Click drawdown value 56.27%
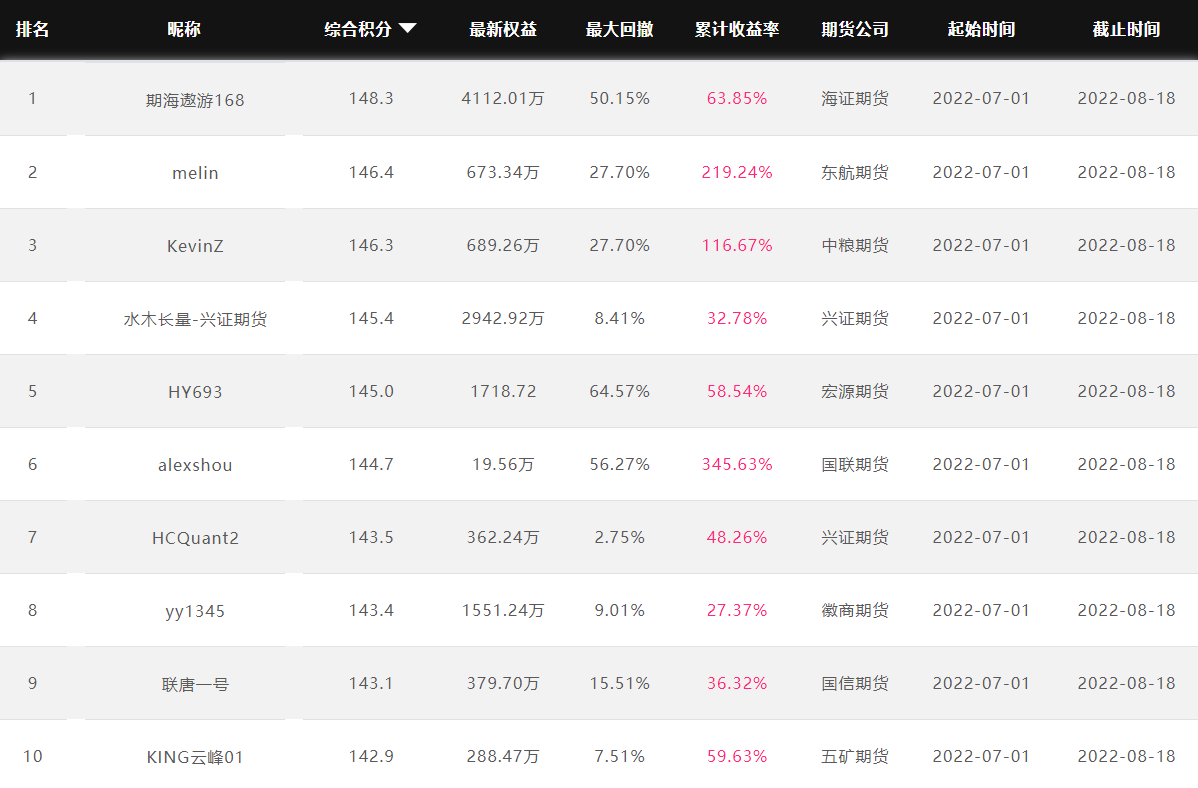Viewport: 1198px width, 788px height. pyautogui.click(x=620, y=464)
